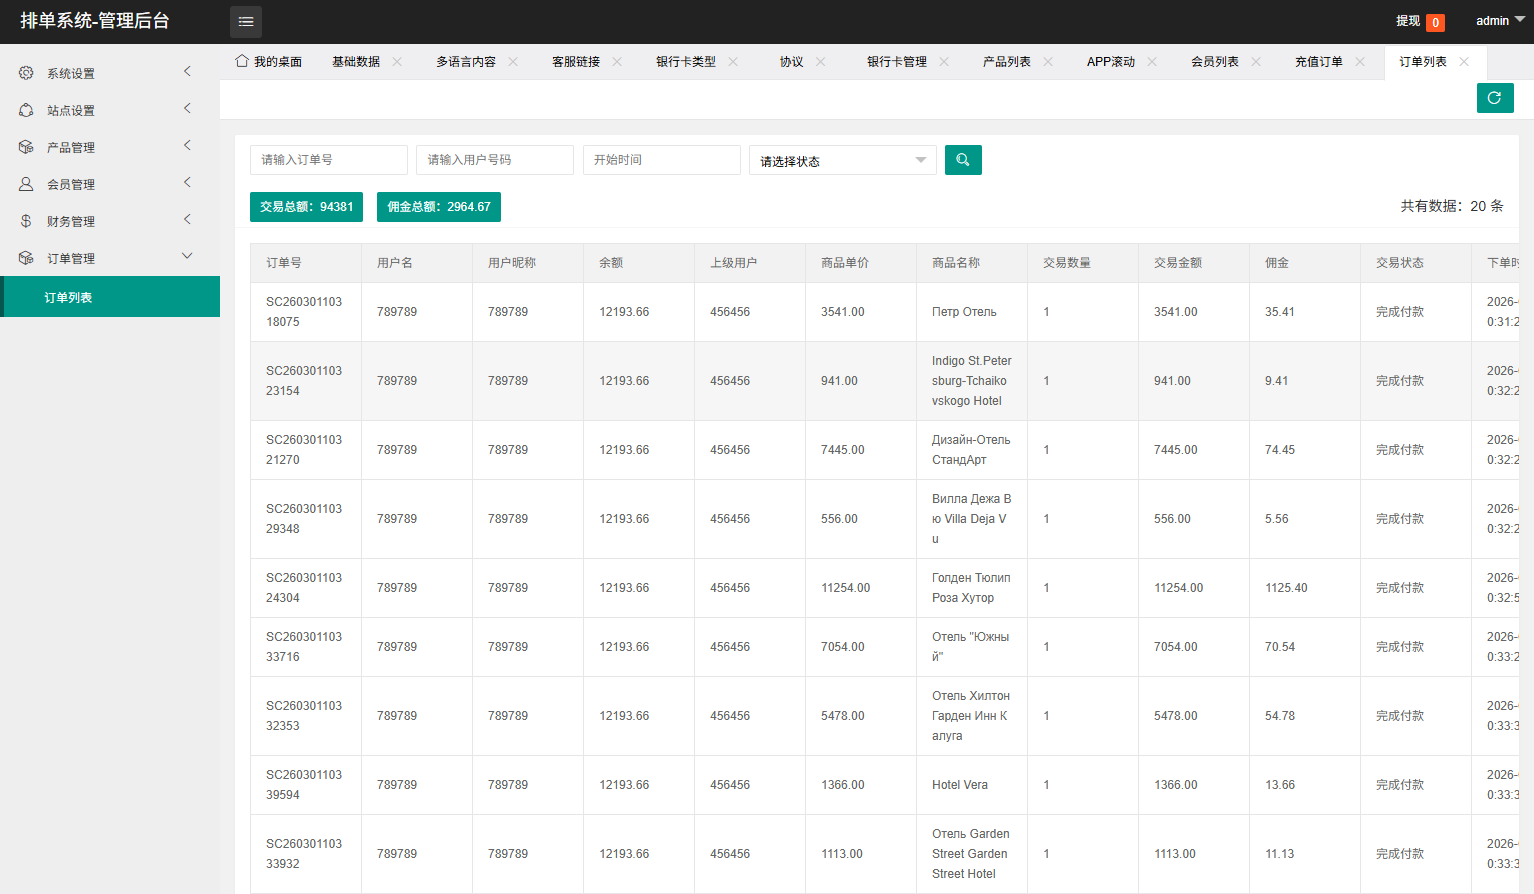The height and width of the screenshot is (894, 1534).
Task: Click the hamburger menu collapse icon
Action: (246, 22)
